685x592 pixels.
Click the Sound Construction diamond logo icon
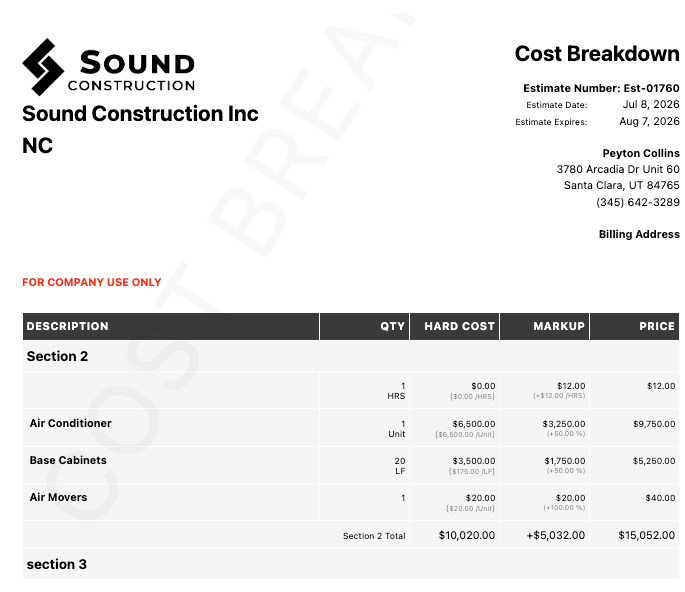pyautogui.click(x=42, y=67)
